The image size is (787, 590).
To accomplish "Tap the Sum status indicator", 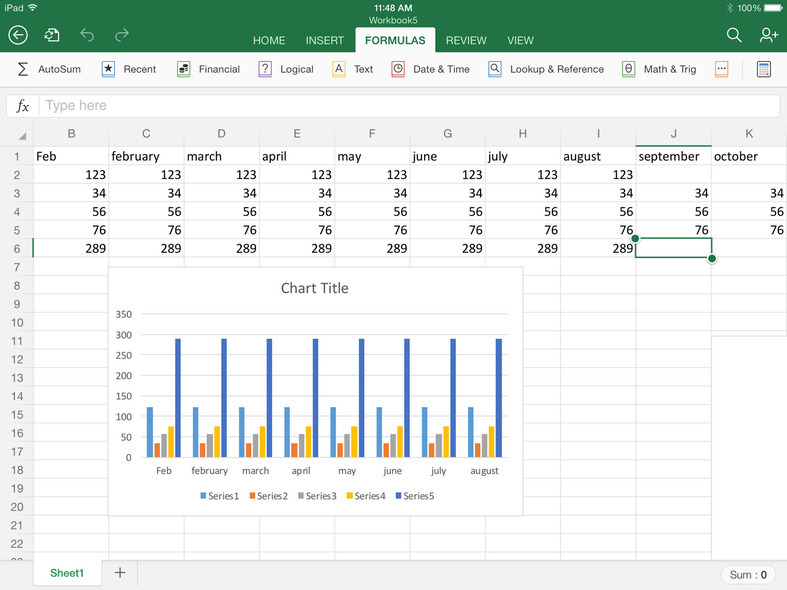I will (748, 575).
